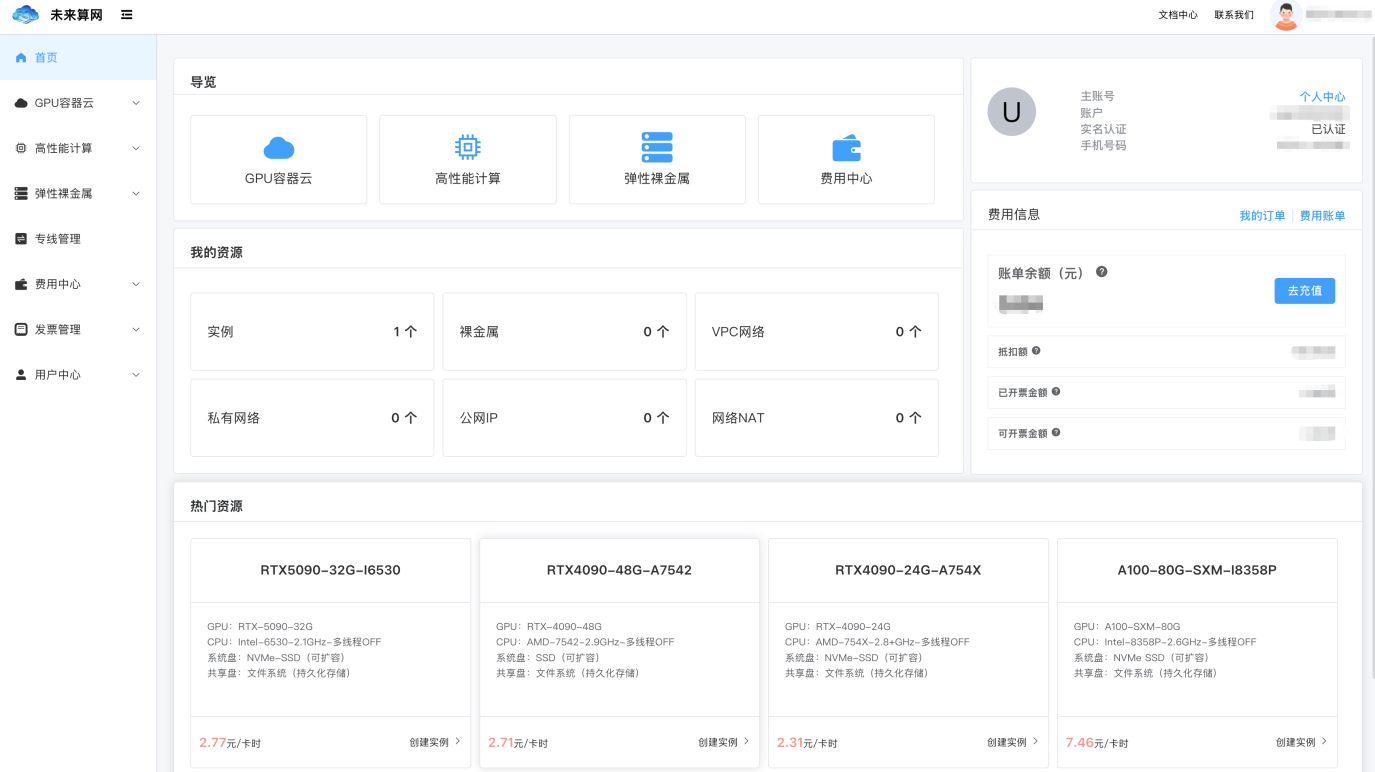Click 创建实例 for RTX4090-48G-A7542

point(724,742)
